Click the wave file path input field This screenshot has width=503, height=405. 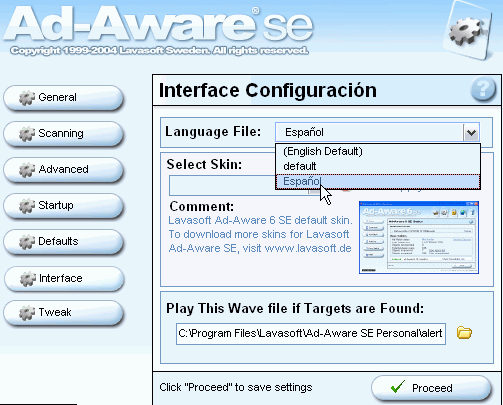(x=311, y=333)
